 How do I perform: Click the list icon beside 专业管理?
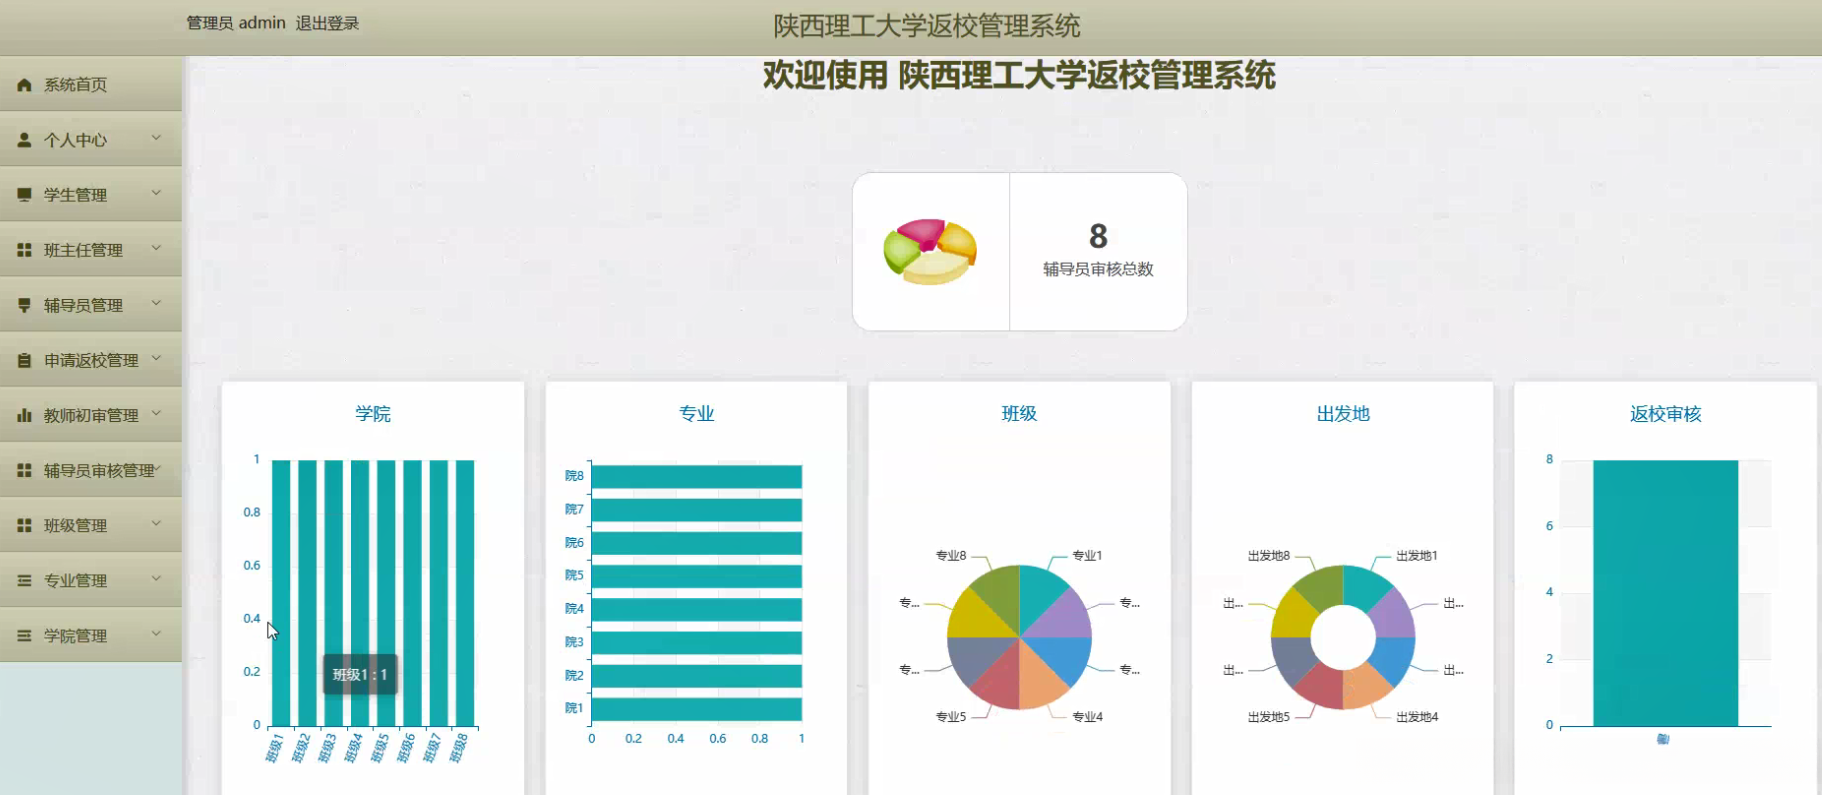pyautogui.click(x=24, y=580)
